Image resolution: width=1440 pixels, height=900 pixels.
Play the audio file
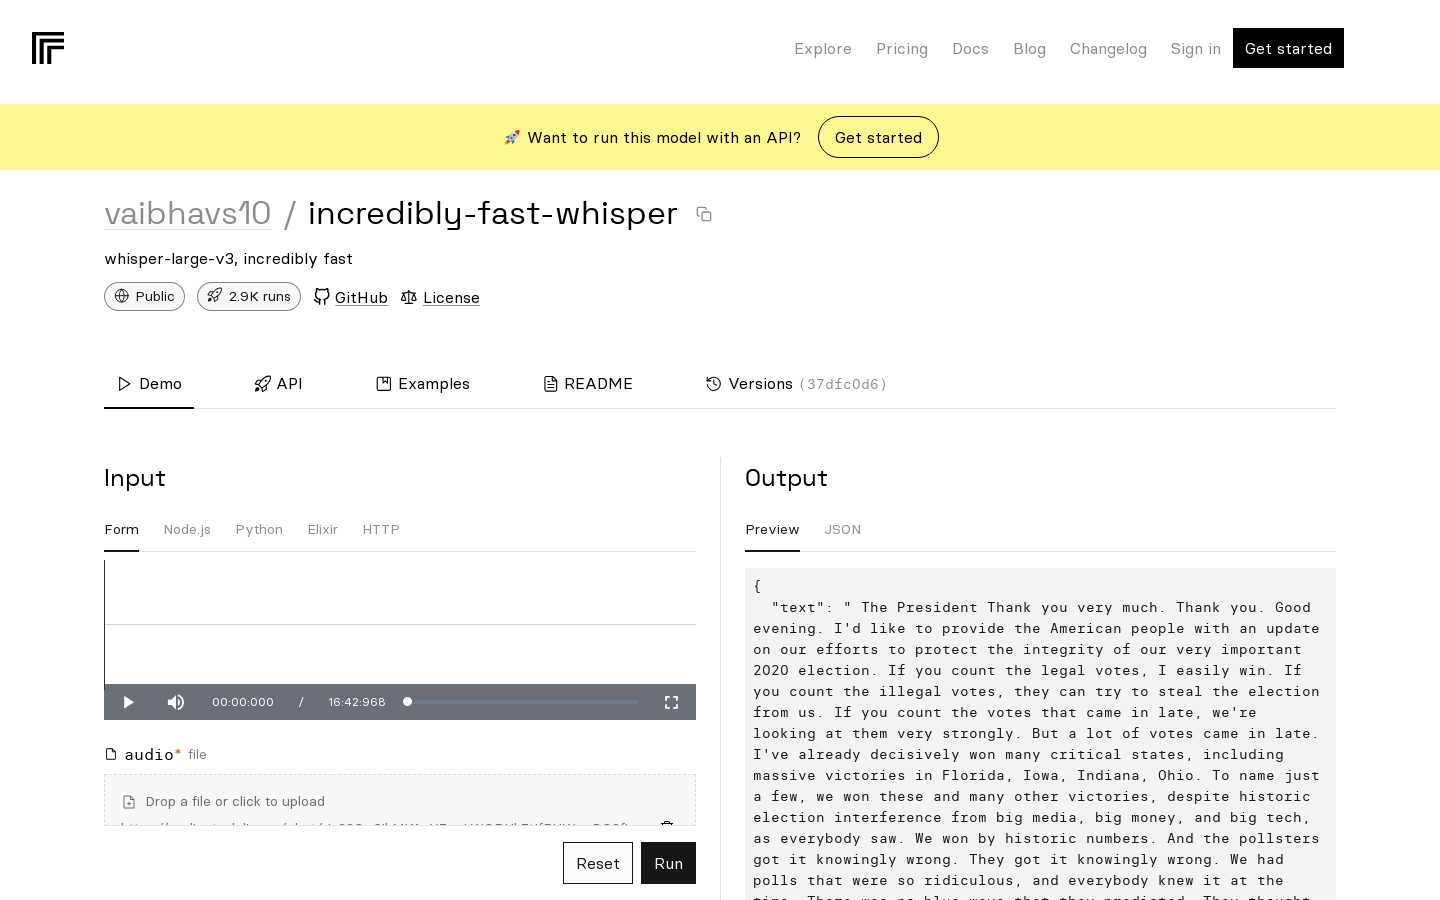click(x=128, y=702)
